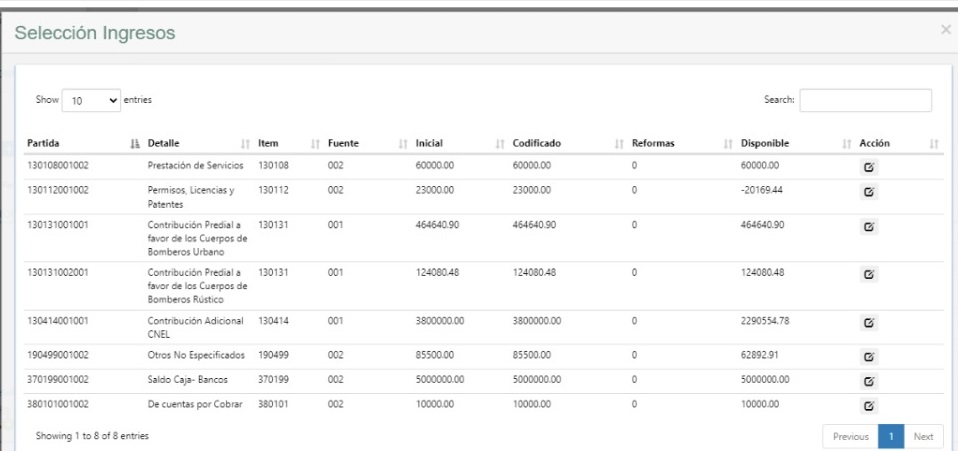This screenshot has height=451, width=958.
Task: Click the Prestación de Servicios detail text
Action: click(x=196, y=166)
